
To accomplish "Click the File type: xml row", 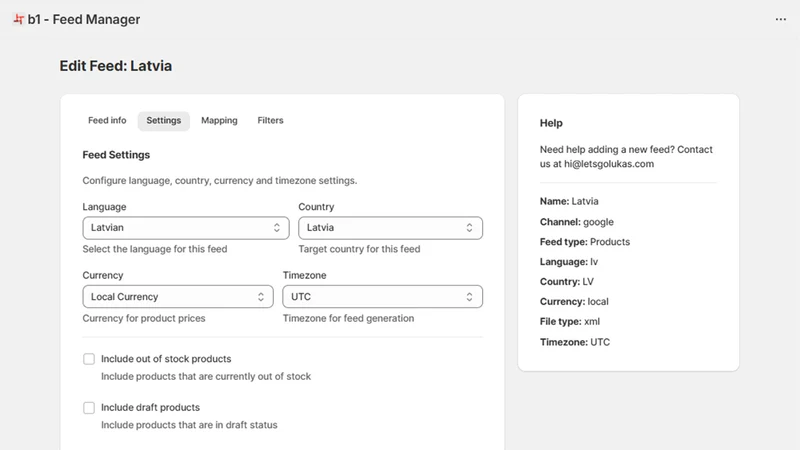I will coord(570,321).
